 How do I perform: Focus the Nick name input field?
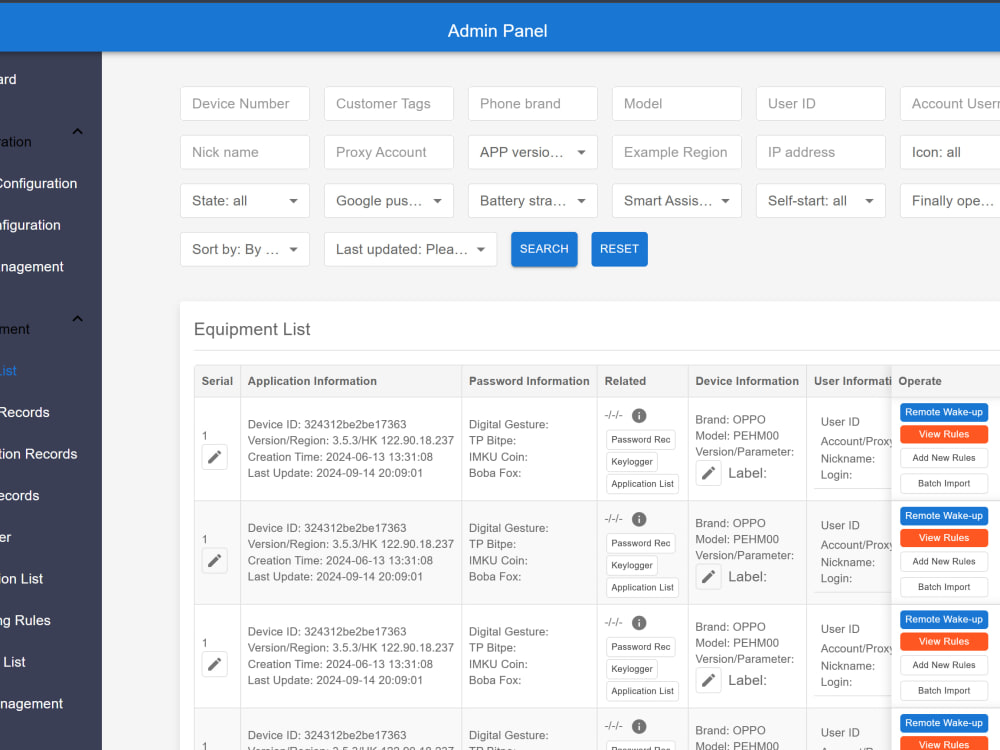(245, 152)
